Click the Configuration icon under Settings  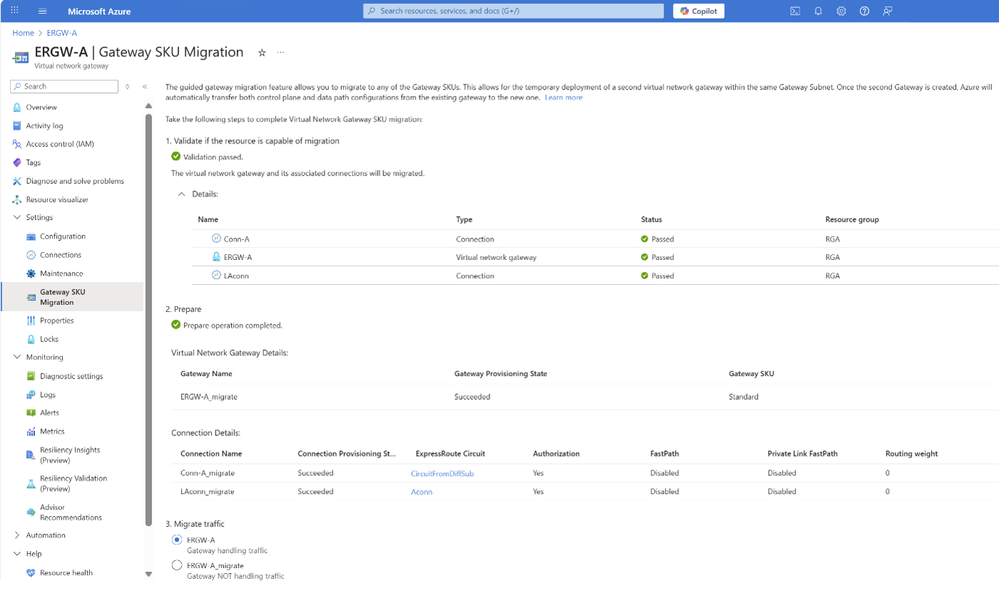point(31,236)
